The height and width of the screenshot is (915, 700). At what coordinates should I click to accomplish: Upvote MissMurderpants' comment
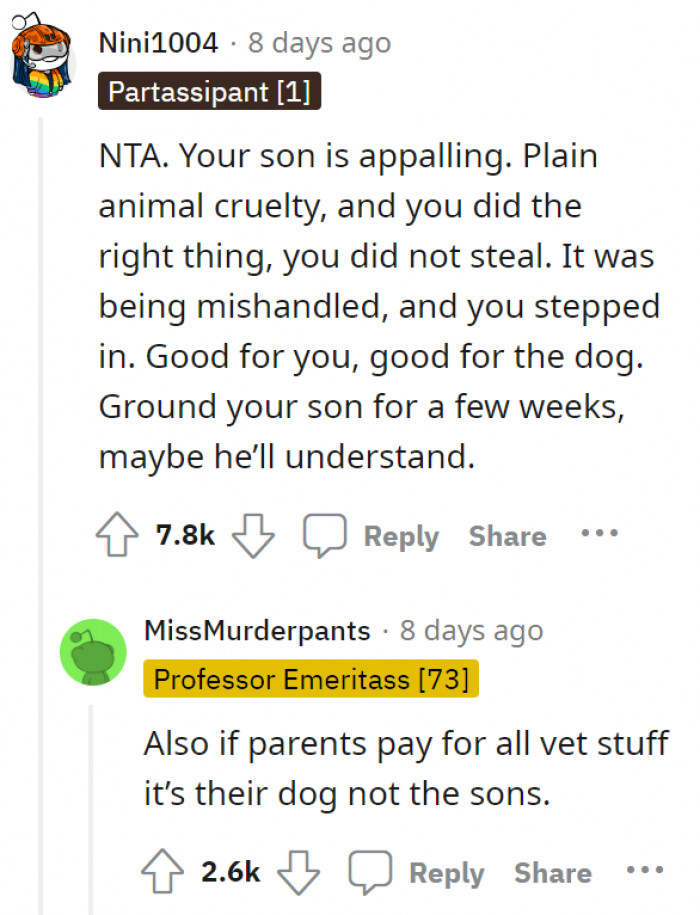tap(163, 871)
